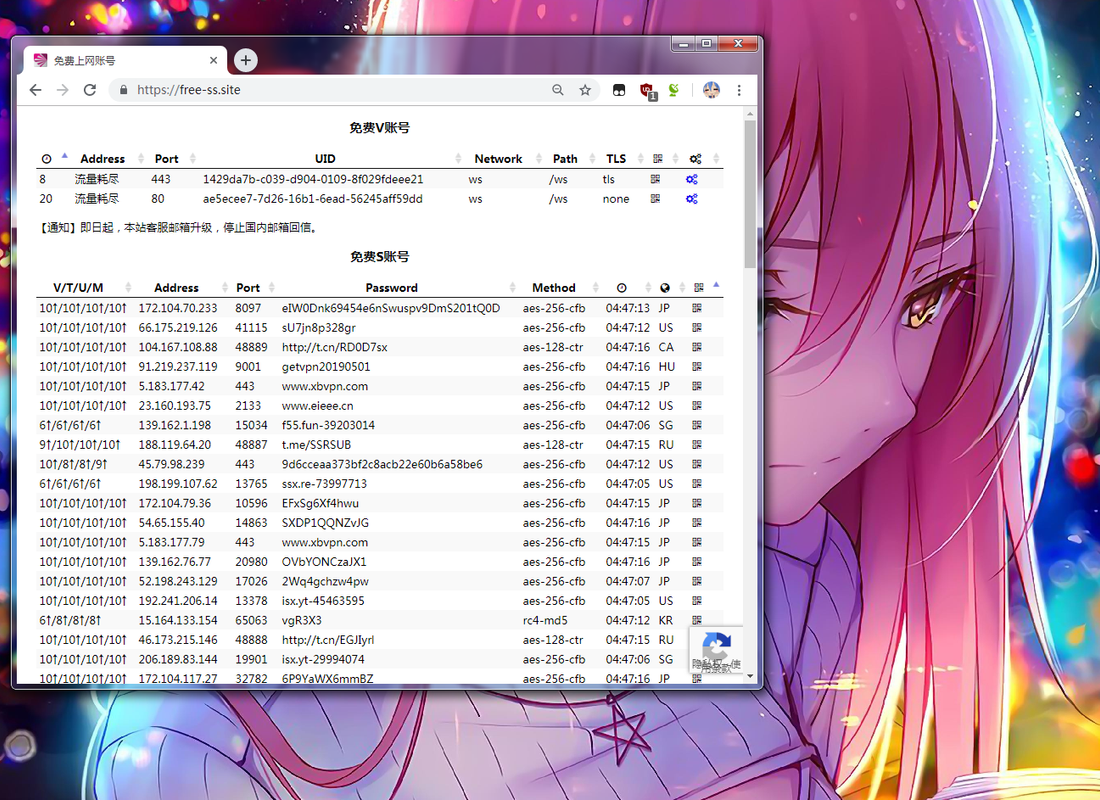The height and width of the screenshot is (800, 1100).
Task: Open Chrome three-dot menu
Action: pos(739,90)
